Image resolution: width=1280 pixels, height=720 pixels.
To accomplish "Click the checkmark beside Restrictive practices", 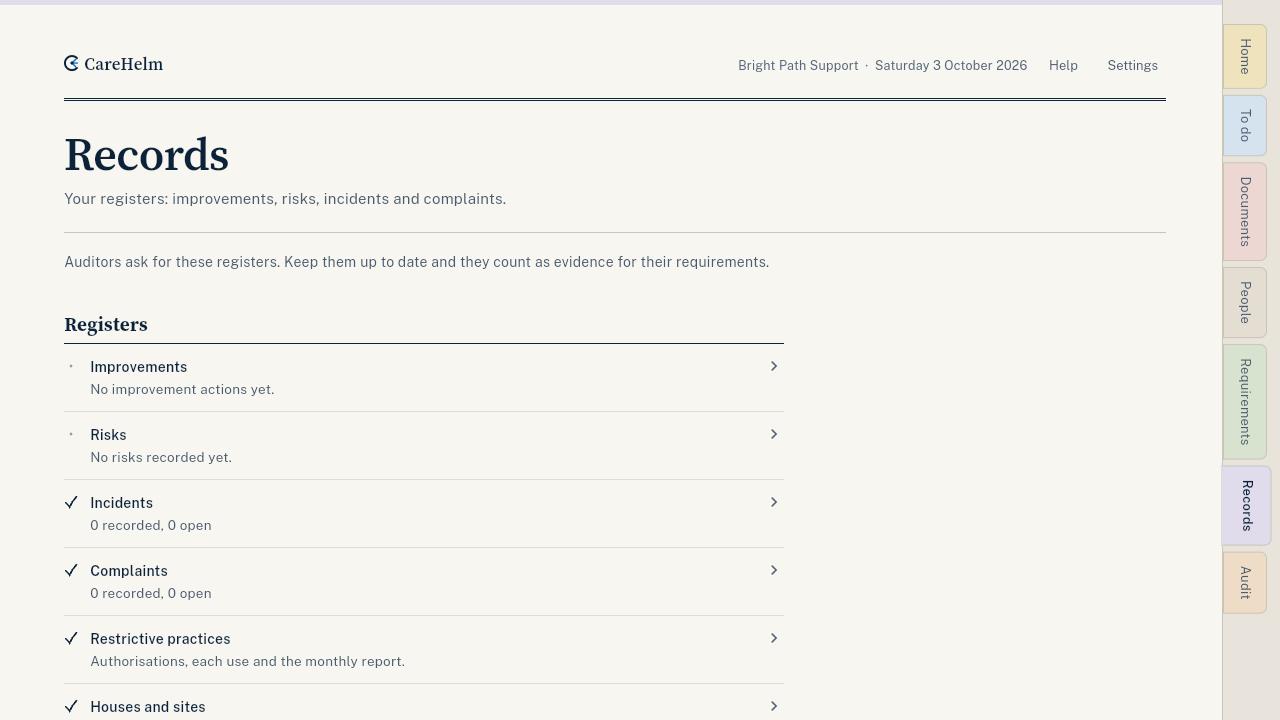I will click(71, 638).
